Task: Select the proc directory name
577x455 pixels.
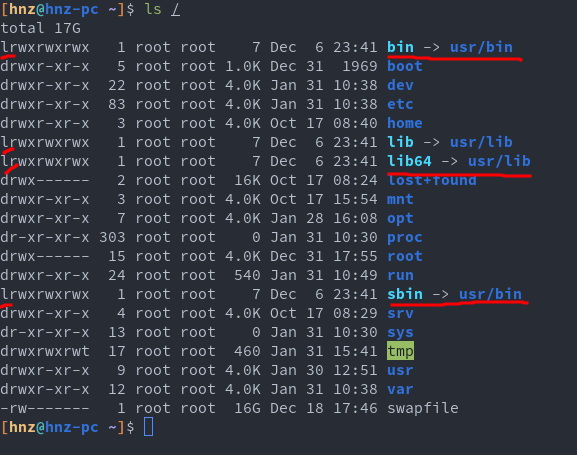Action: pos(405,238)
